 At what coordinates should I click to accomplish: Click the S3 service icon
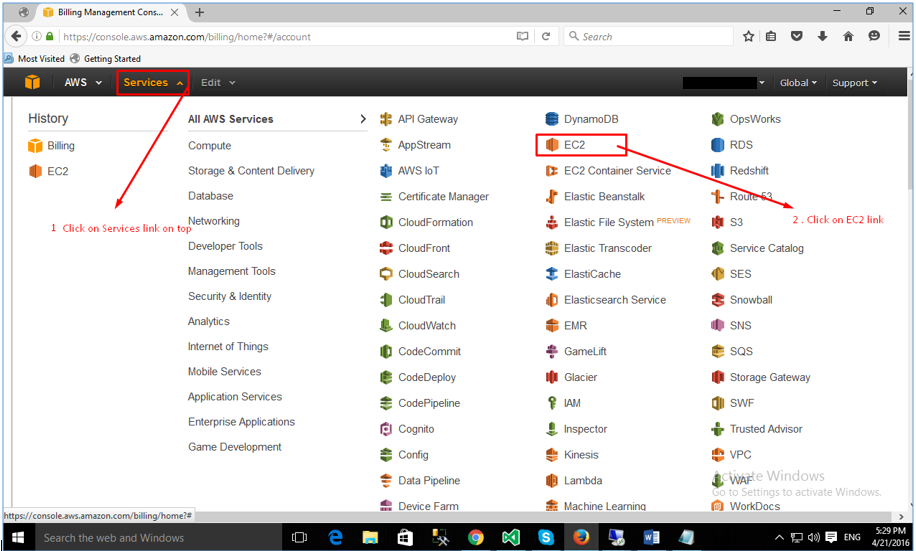tap(718, 222)
